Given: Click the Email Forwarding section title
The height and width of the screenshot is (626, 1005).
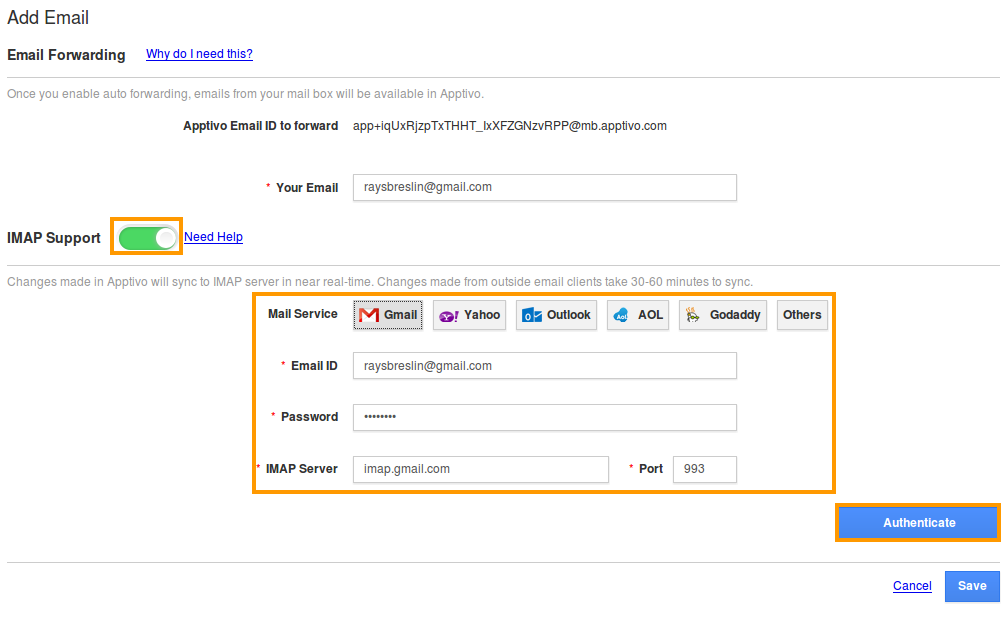Looking at the screenshot, I should click(x=66, y=55).
